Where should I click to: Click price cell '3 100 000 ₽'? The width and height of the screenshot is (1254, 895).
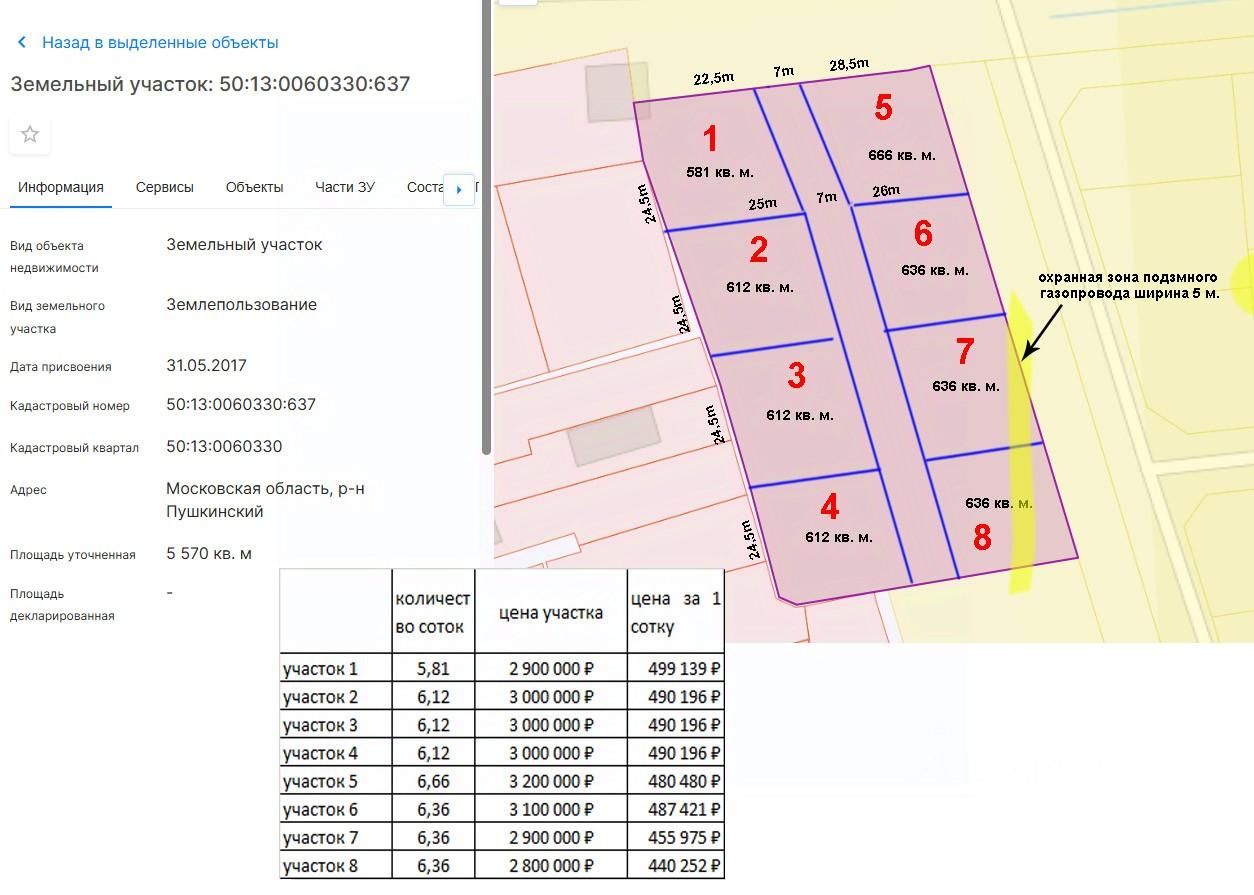pyautogui.click(x=551, y=809)
